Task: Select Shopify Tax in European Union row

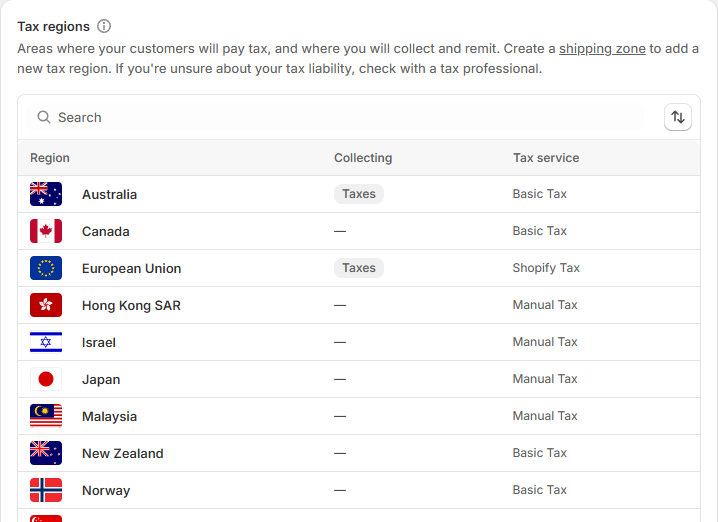Action: (546, 268)
